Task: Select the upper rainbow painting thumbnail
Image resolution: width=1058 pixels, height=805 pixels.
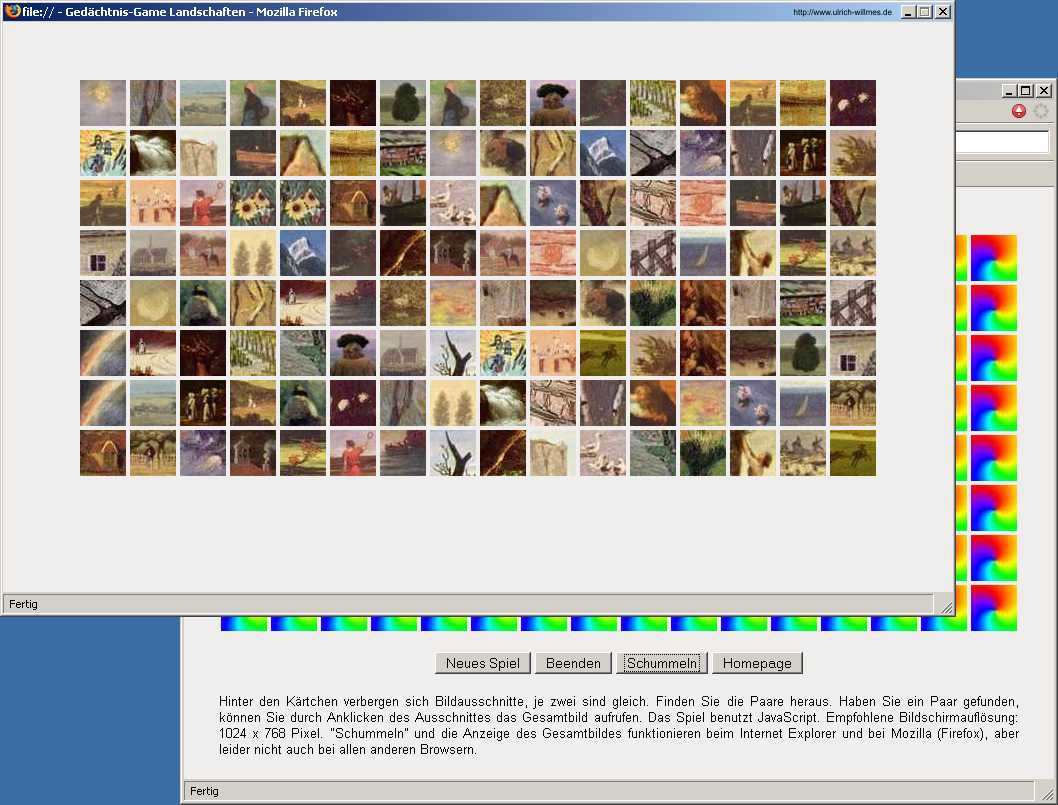Action: point(103,353)
